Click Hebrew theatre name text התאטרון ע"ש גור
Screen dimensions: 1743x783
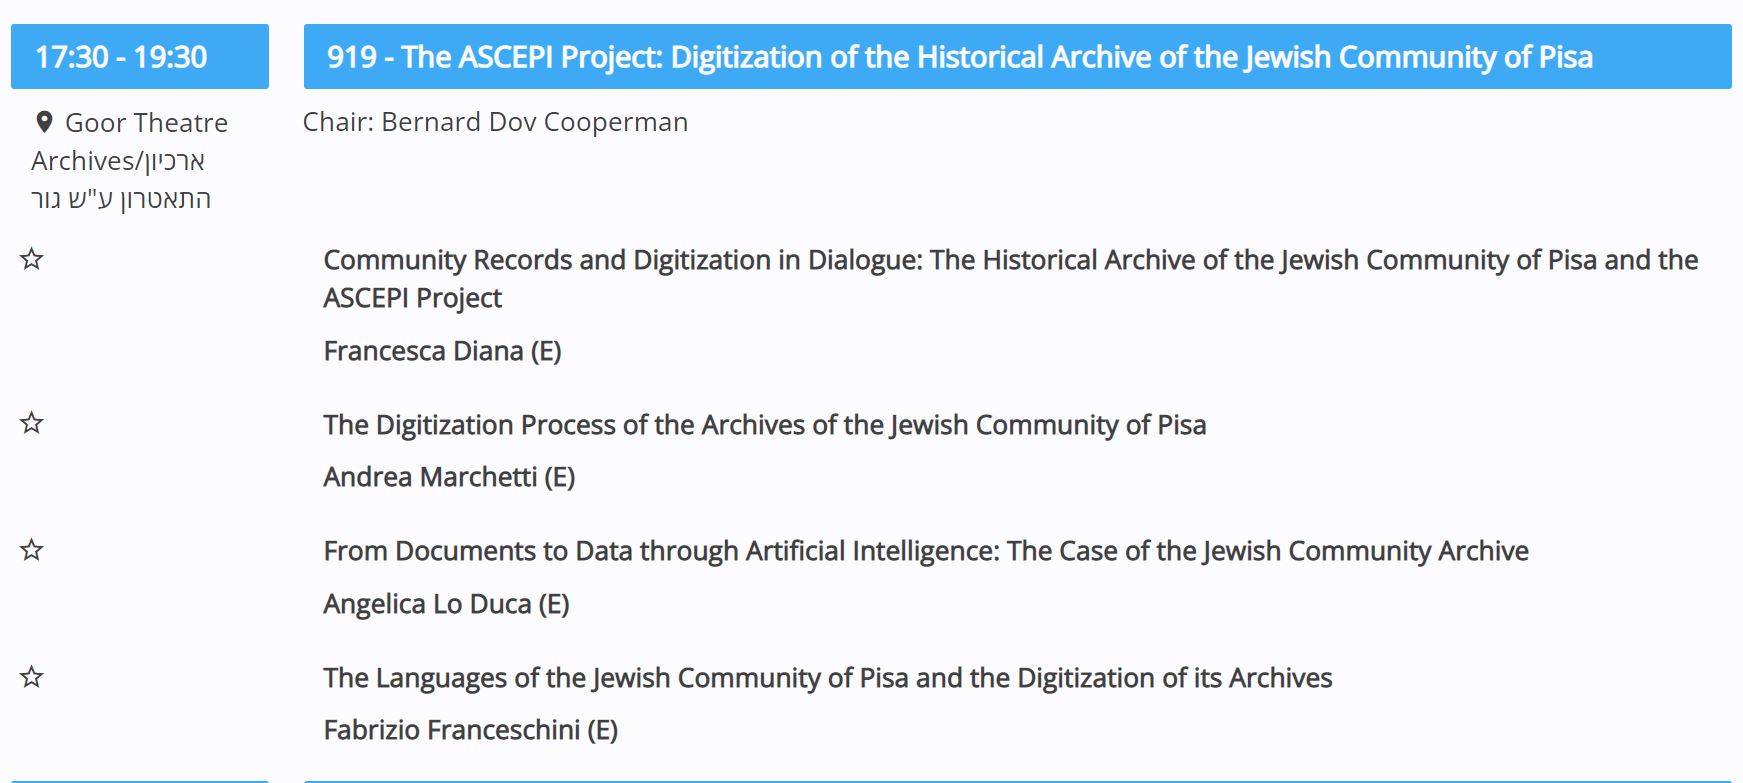tap(121, 199)
